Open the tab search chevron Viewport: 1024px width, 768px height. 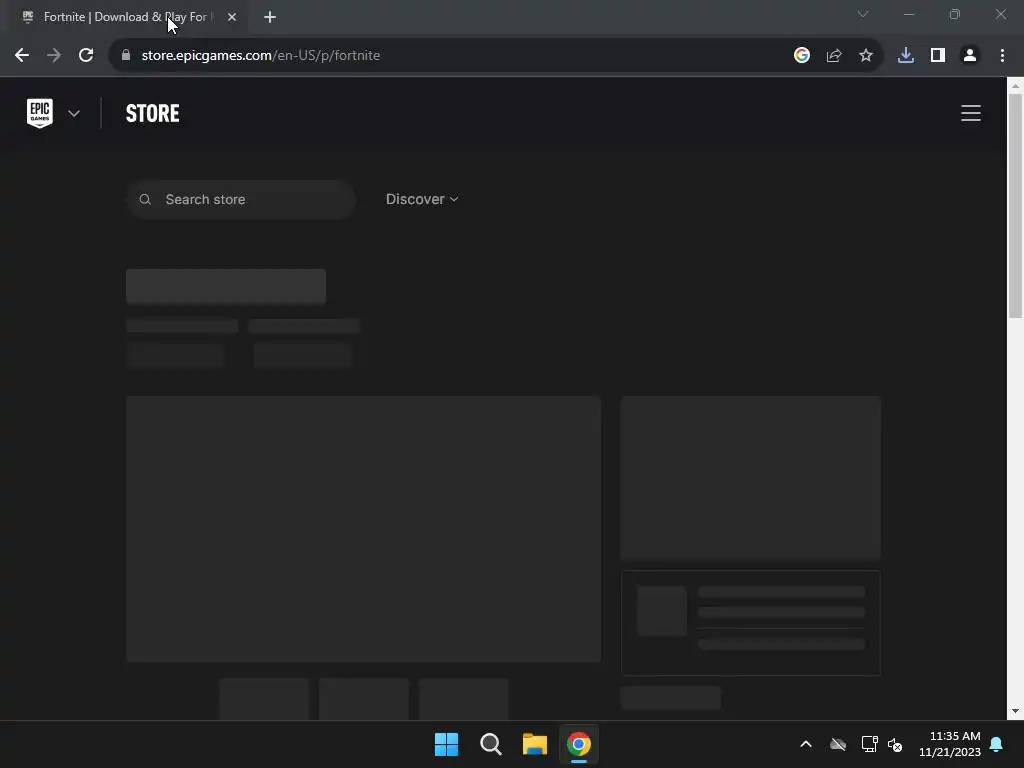[x=863, y=14]
